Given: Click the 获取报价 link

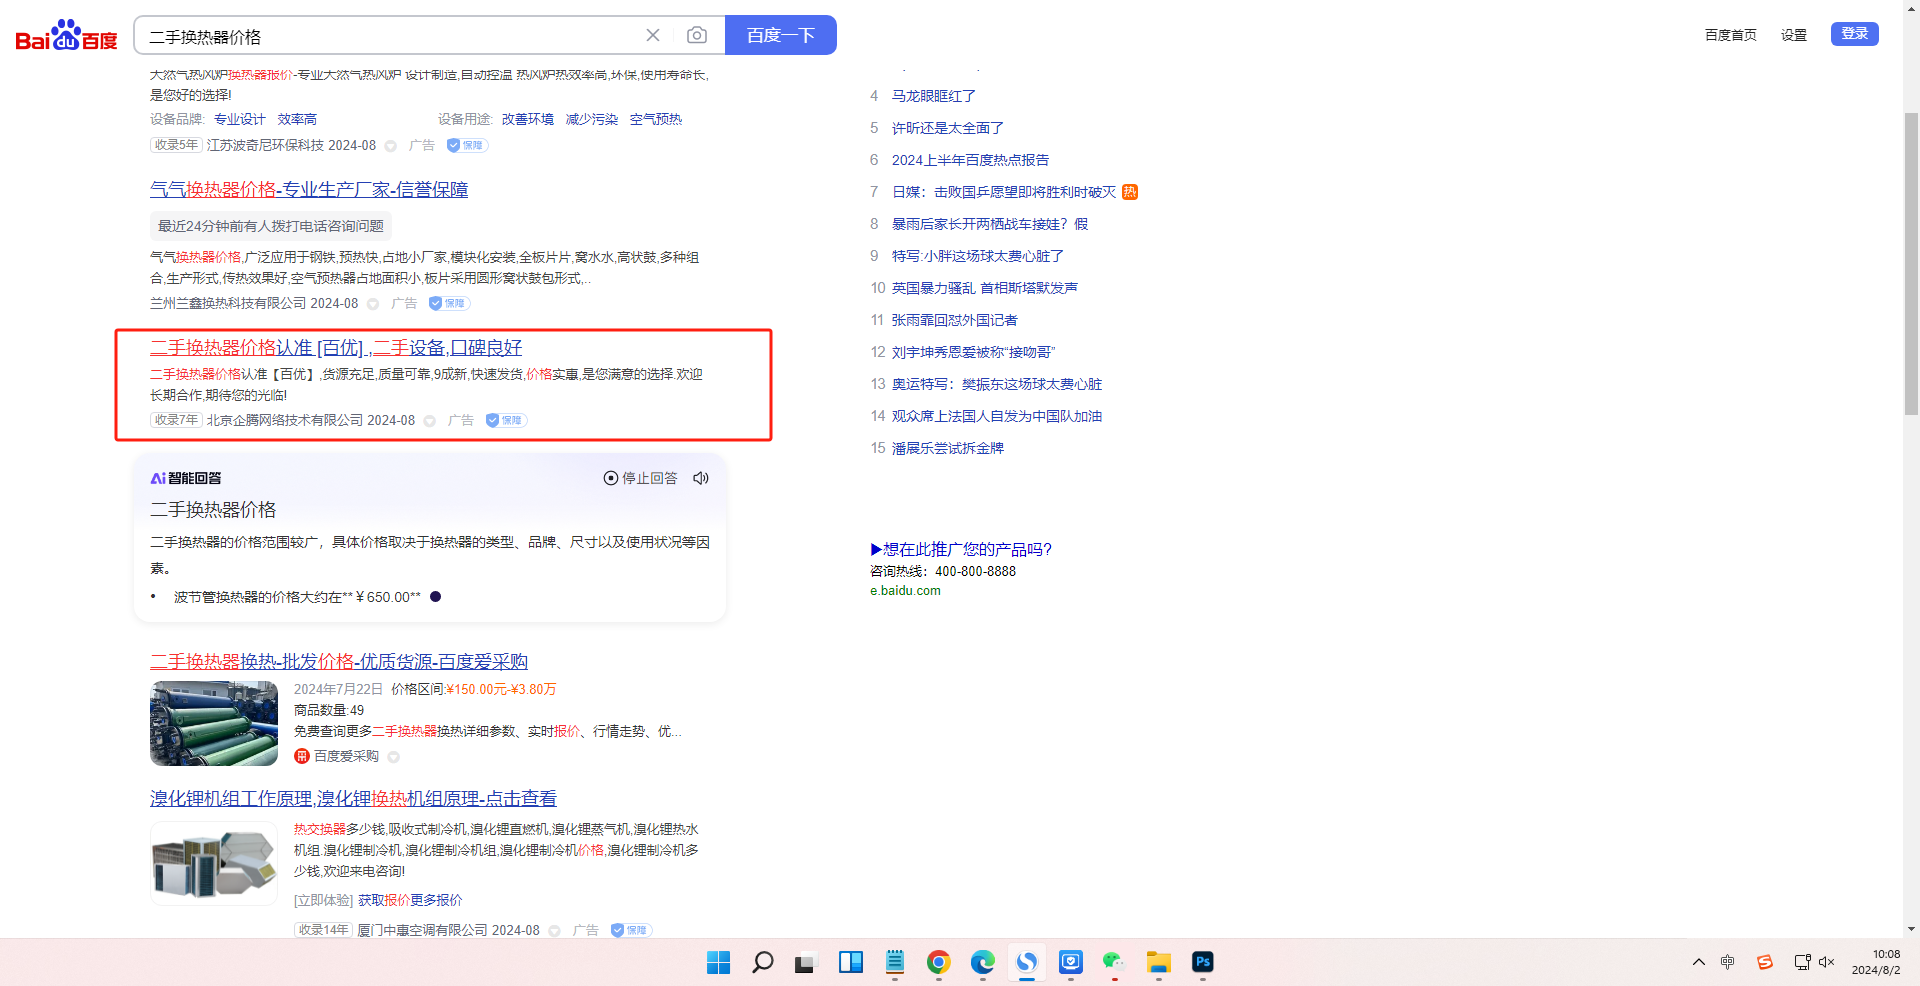Looking at the screenshot, I should coord(384,900).
